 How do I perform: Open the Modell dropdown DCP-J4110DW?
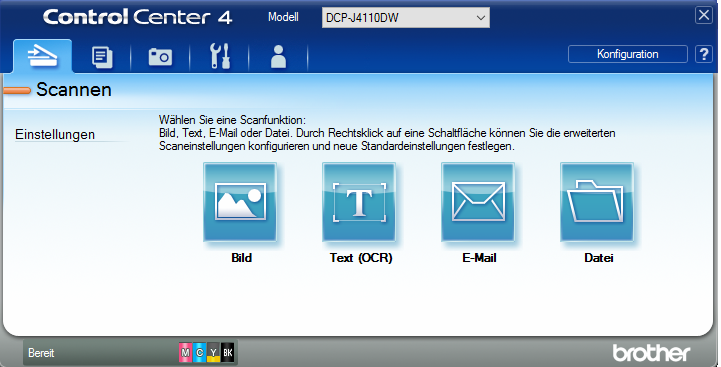[x=406, y=18]
